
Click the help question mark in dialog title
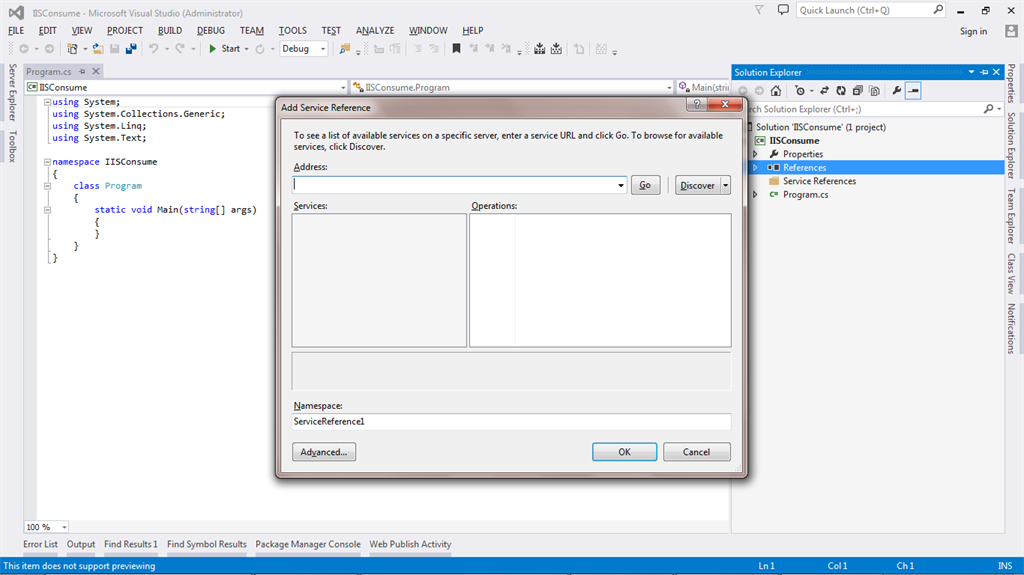(x=697, y=105)
